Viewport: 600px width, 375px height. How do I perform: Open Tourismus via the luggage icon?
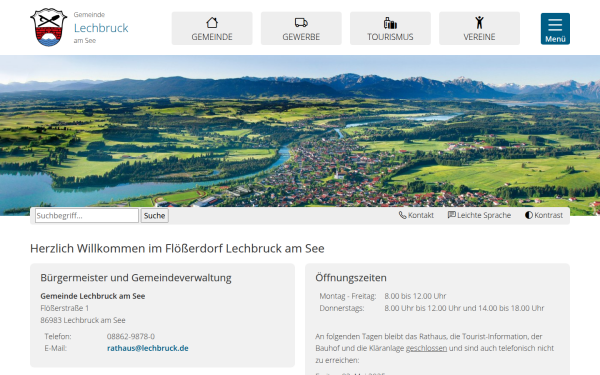point(390,23)
